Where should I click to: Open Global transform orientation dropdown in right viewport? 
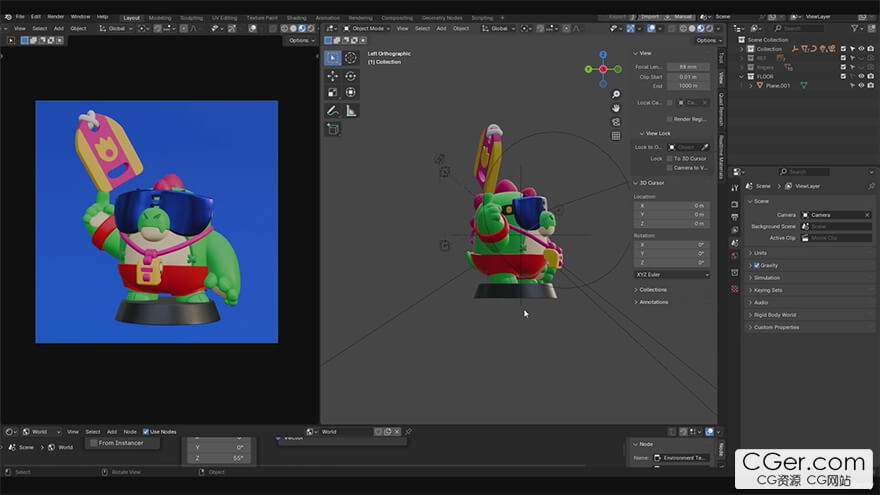(x=498, y=28)
